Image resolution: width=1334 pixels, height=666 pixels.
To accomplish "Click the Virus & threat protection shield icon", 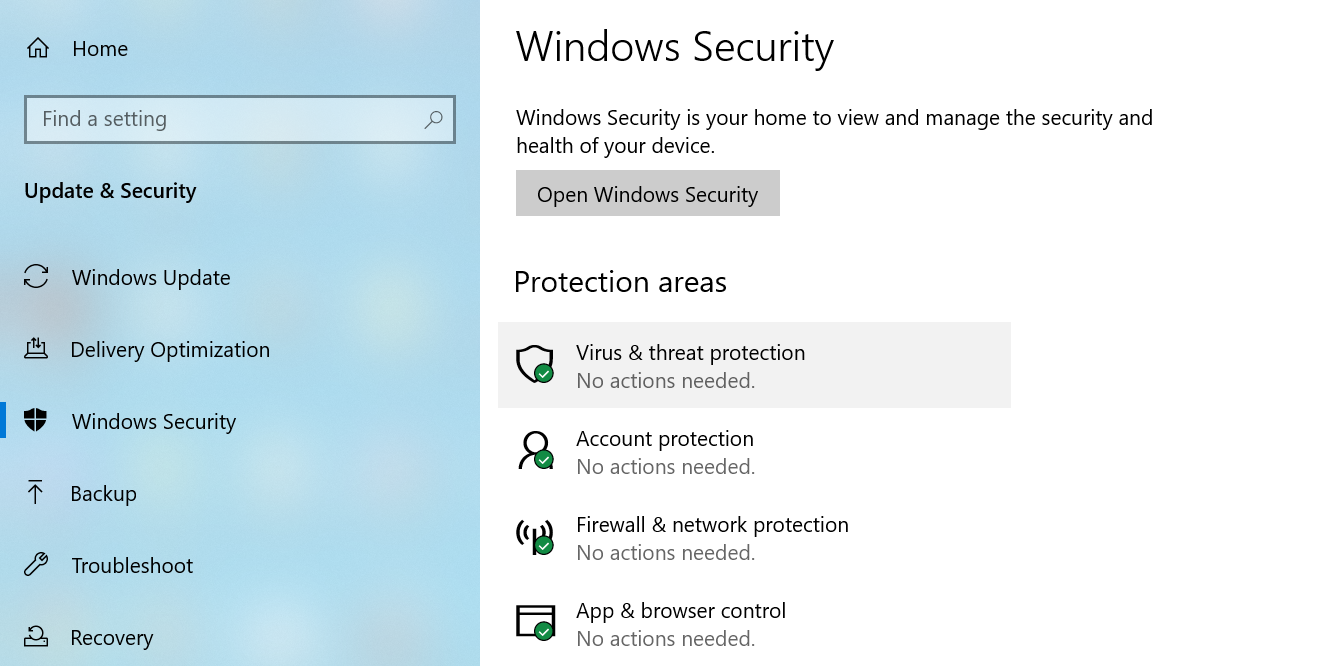I will [x=535, y=365].
